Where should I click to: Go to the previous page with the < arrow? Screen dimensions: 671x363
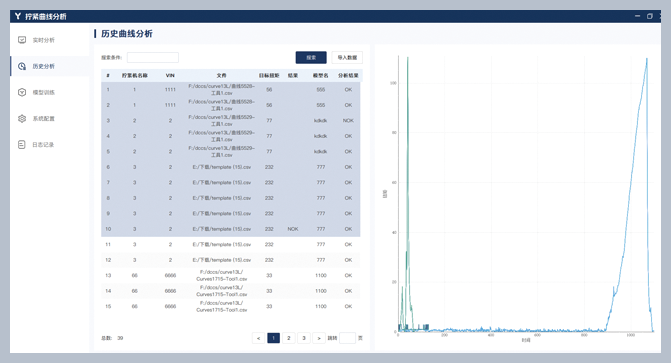click(x=258, y=338)
